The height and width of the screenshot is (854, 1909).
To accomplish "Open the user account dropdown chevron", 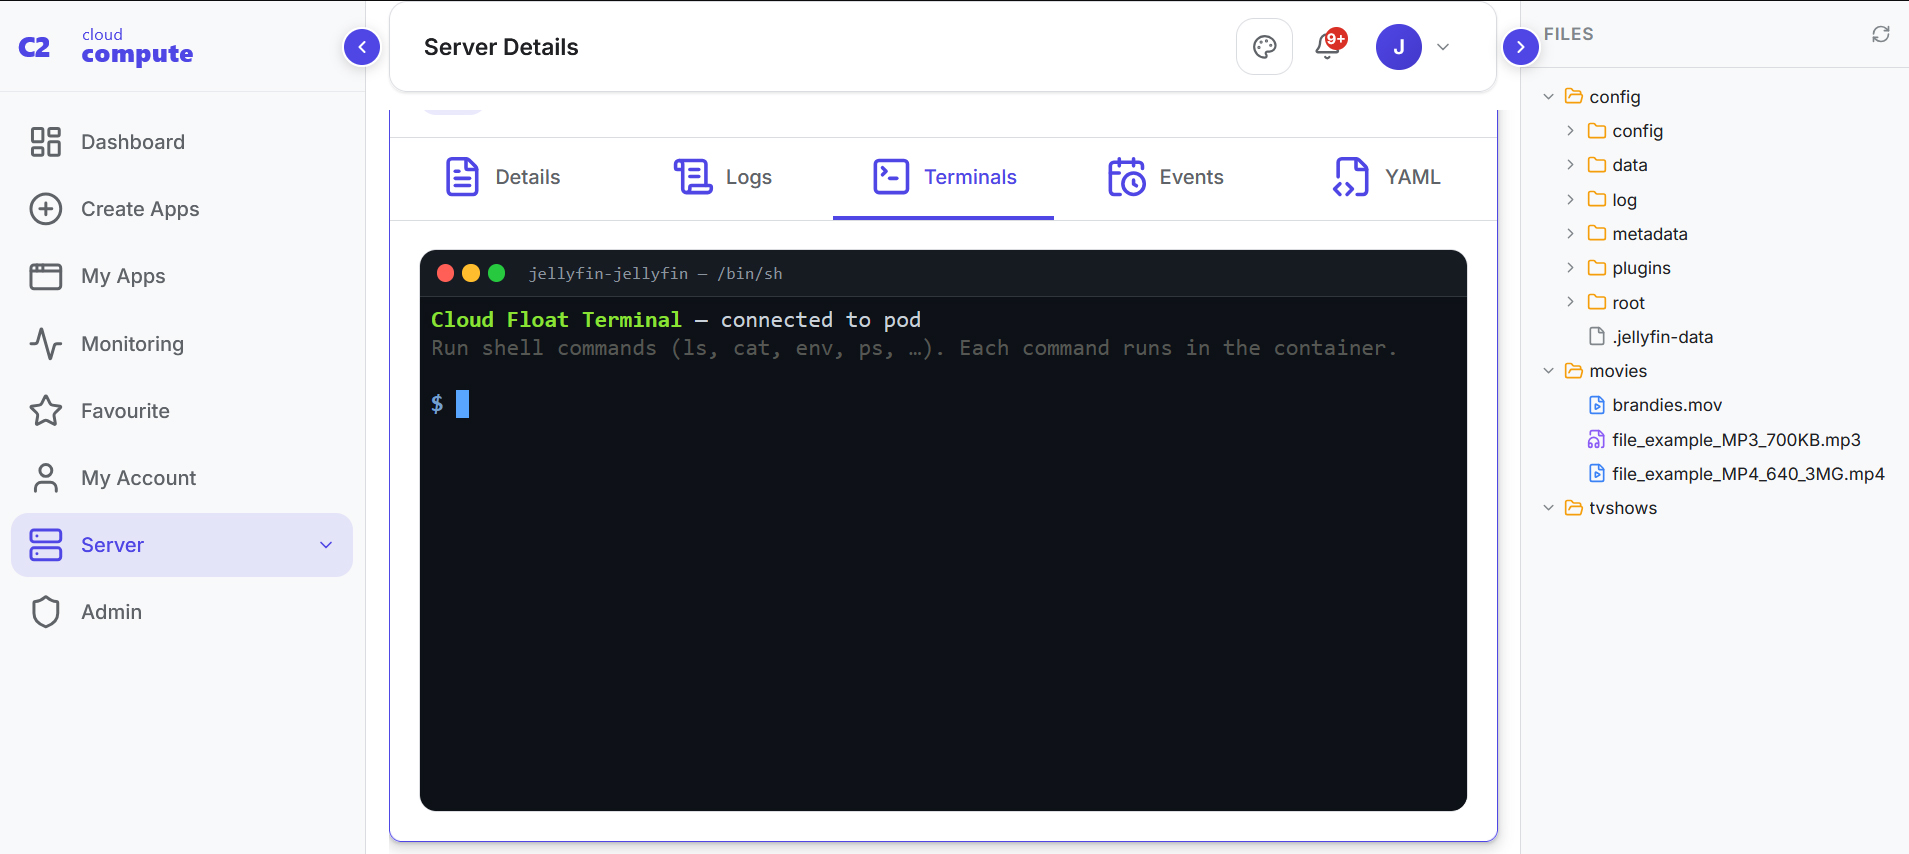I will point(1443,47).
